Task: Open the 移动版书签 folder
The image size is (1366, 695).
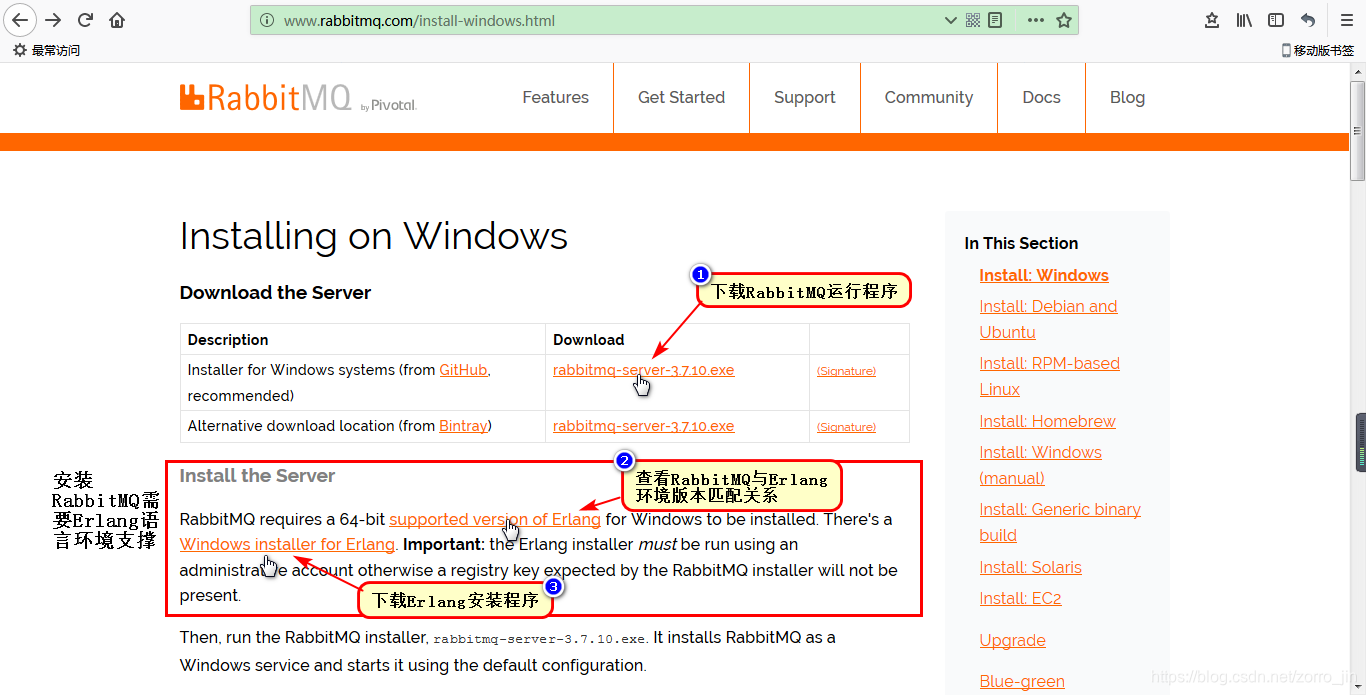Action: pyautogui.click(x=1317, y=50)
